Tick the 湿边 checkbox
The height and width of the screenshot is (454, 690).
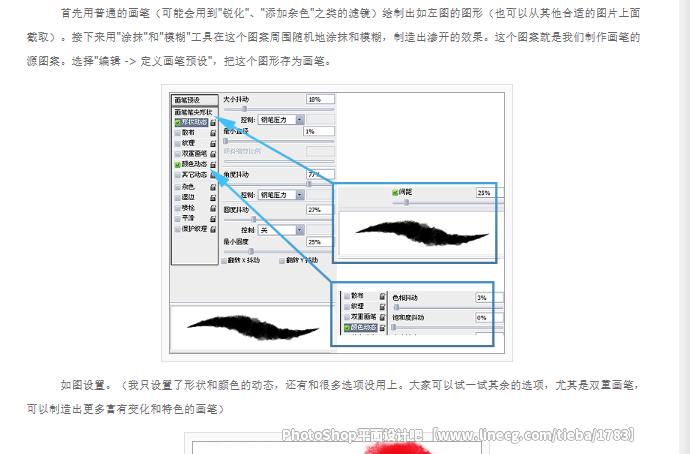point(178,198)
